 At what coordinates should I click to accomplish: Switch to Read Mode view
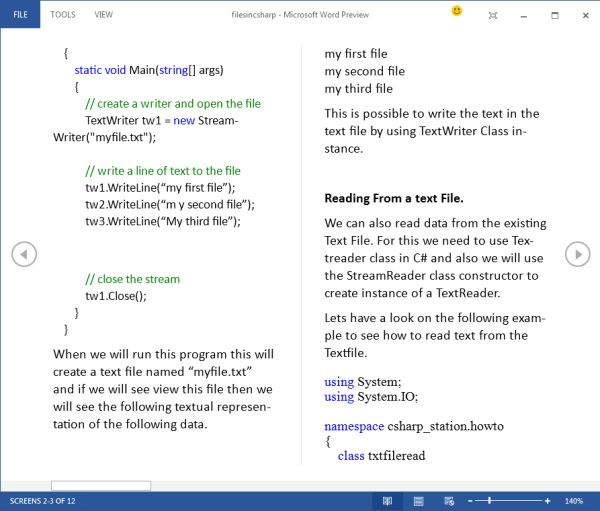pyautogui.click(x=387, y=501)
